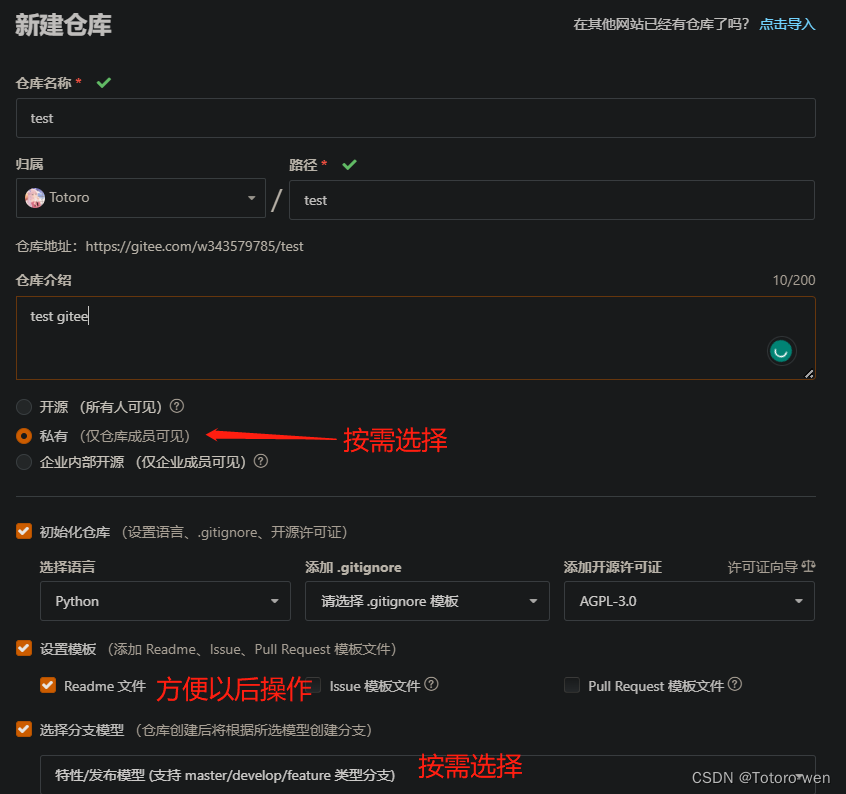The image size is (846, 794).
Task: Click the help icon next to 开源 option
Action: pyautogui.click(x=176, y=406)
